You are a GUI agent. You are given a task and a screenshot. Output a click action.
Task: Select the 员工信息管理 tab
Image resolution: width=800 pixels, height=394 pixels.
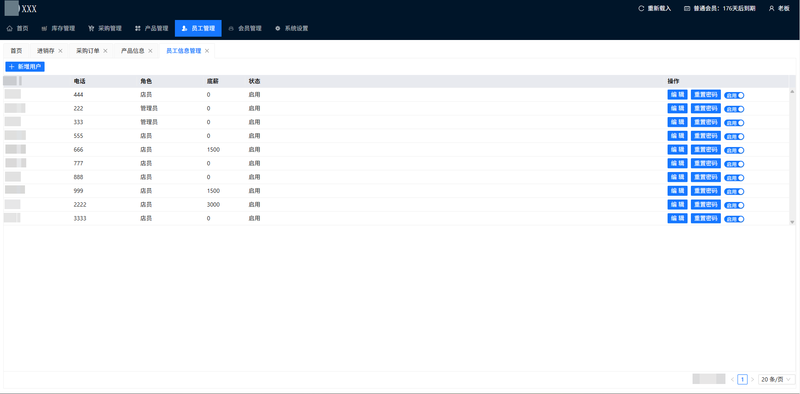184,51
